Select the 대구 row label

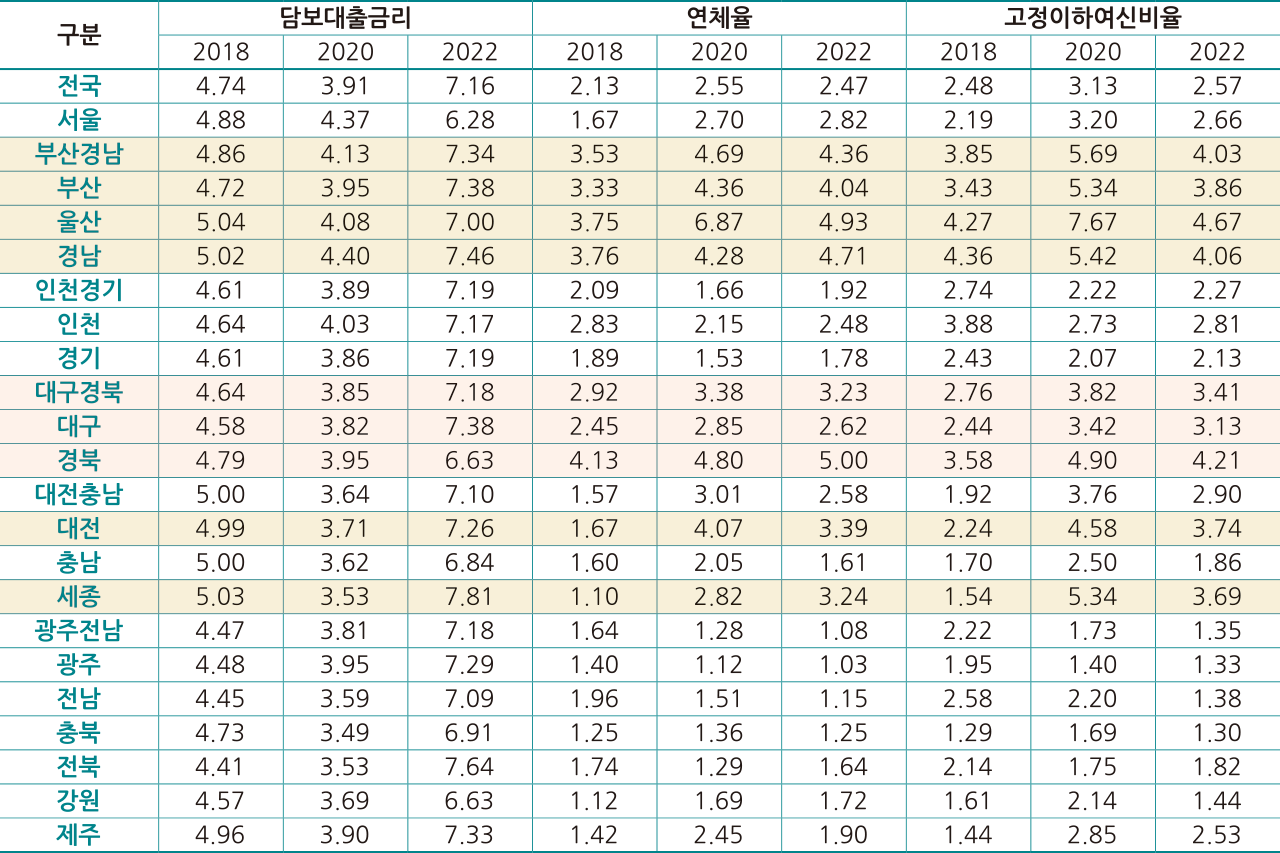(79, 426)
